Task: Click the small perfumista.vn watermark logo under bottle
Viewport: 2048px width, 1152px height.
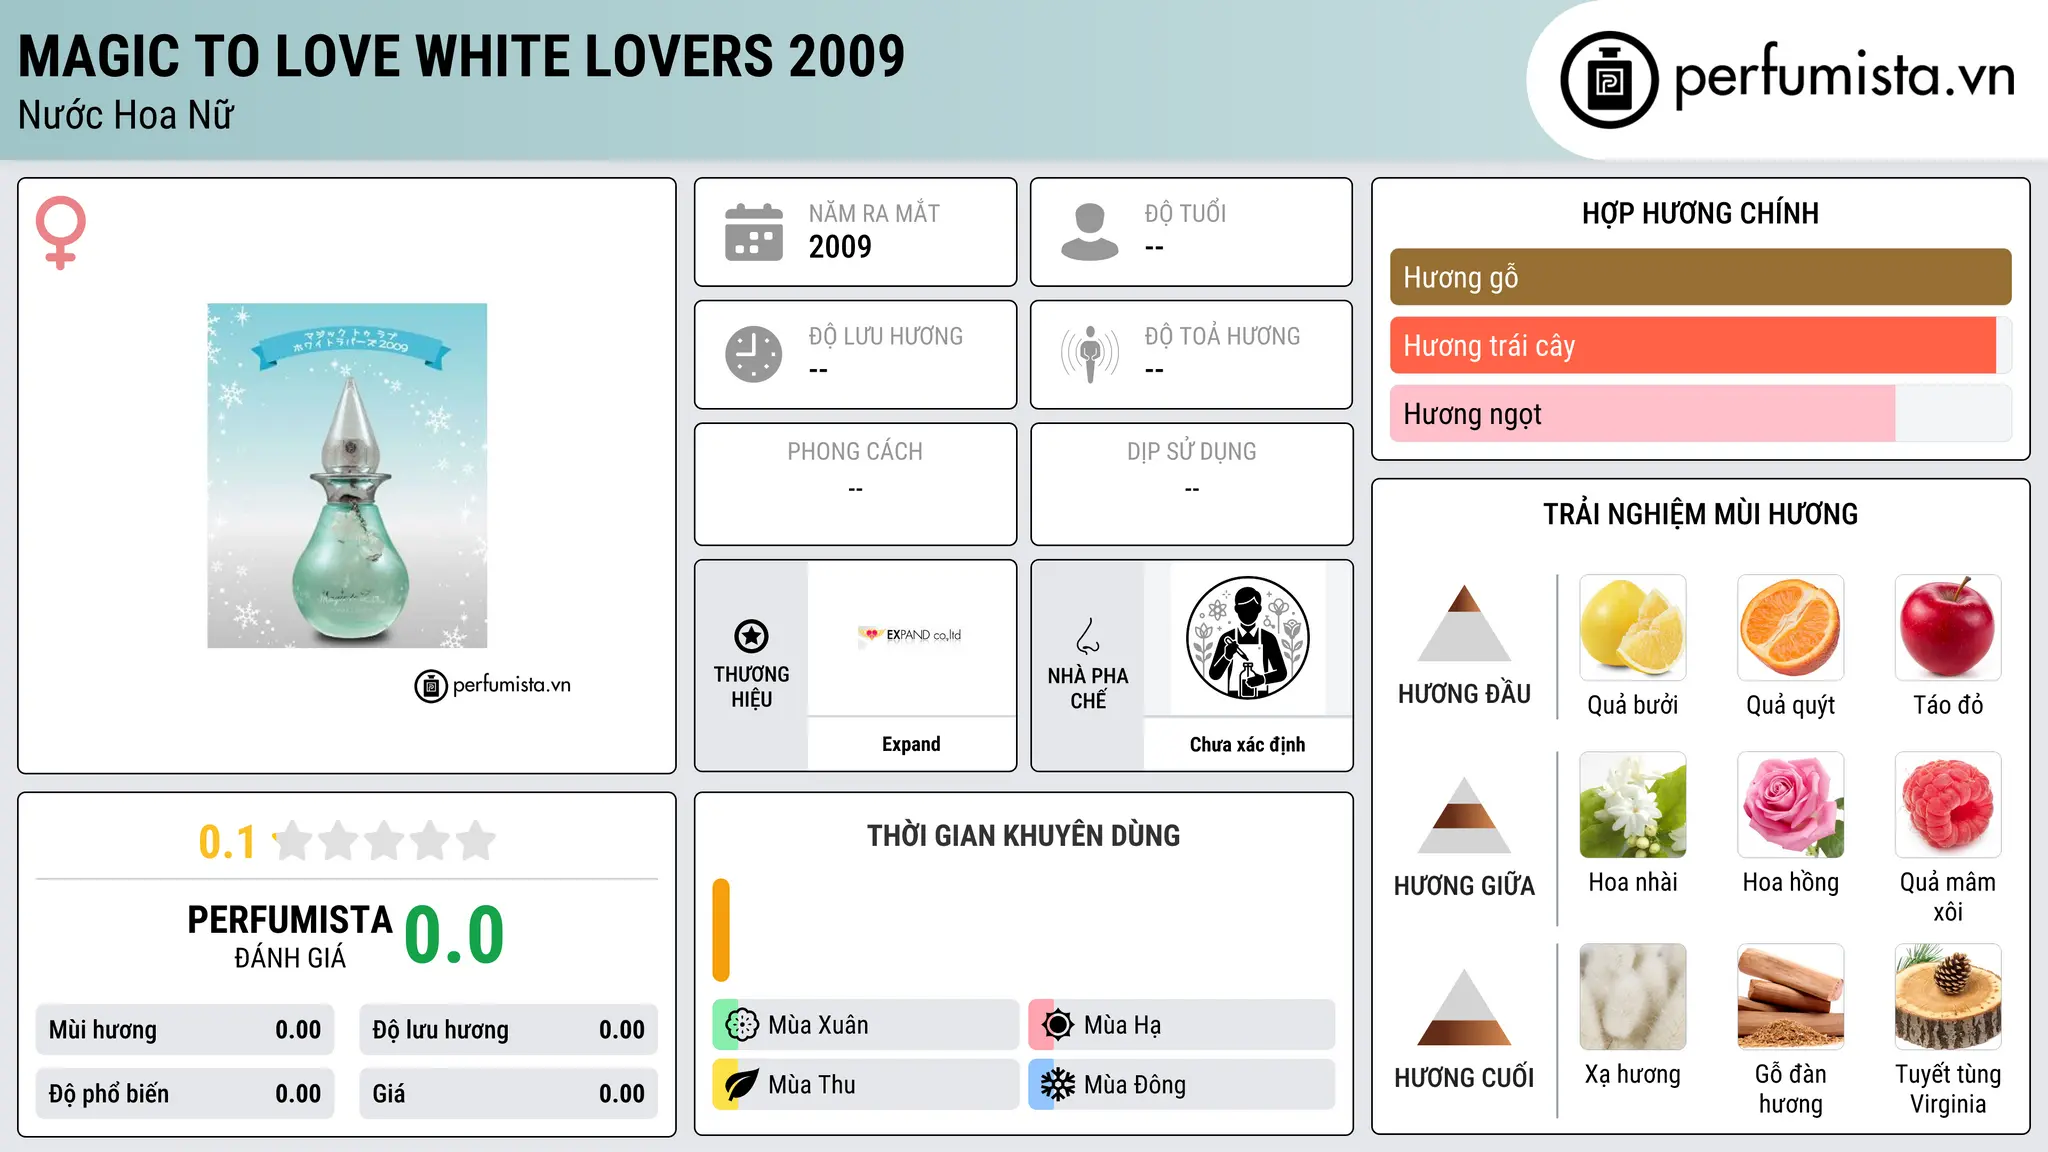Action: [493, 686]
